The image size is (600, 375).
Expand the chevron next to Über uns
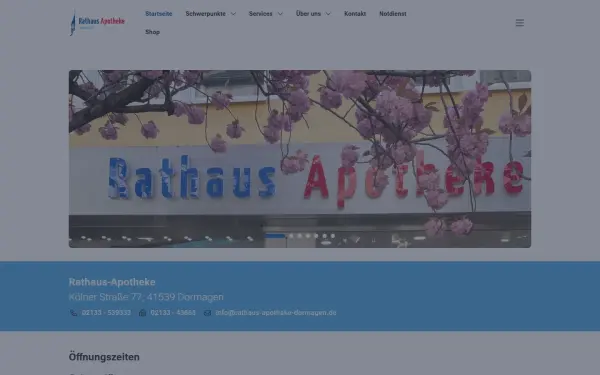pyautogui.click(x=328, y=14)
